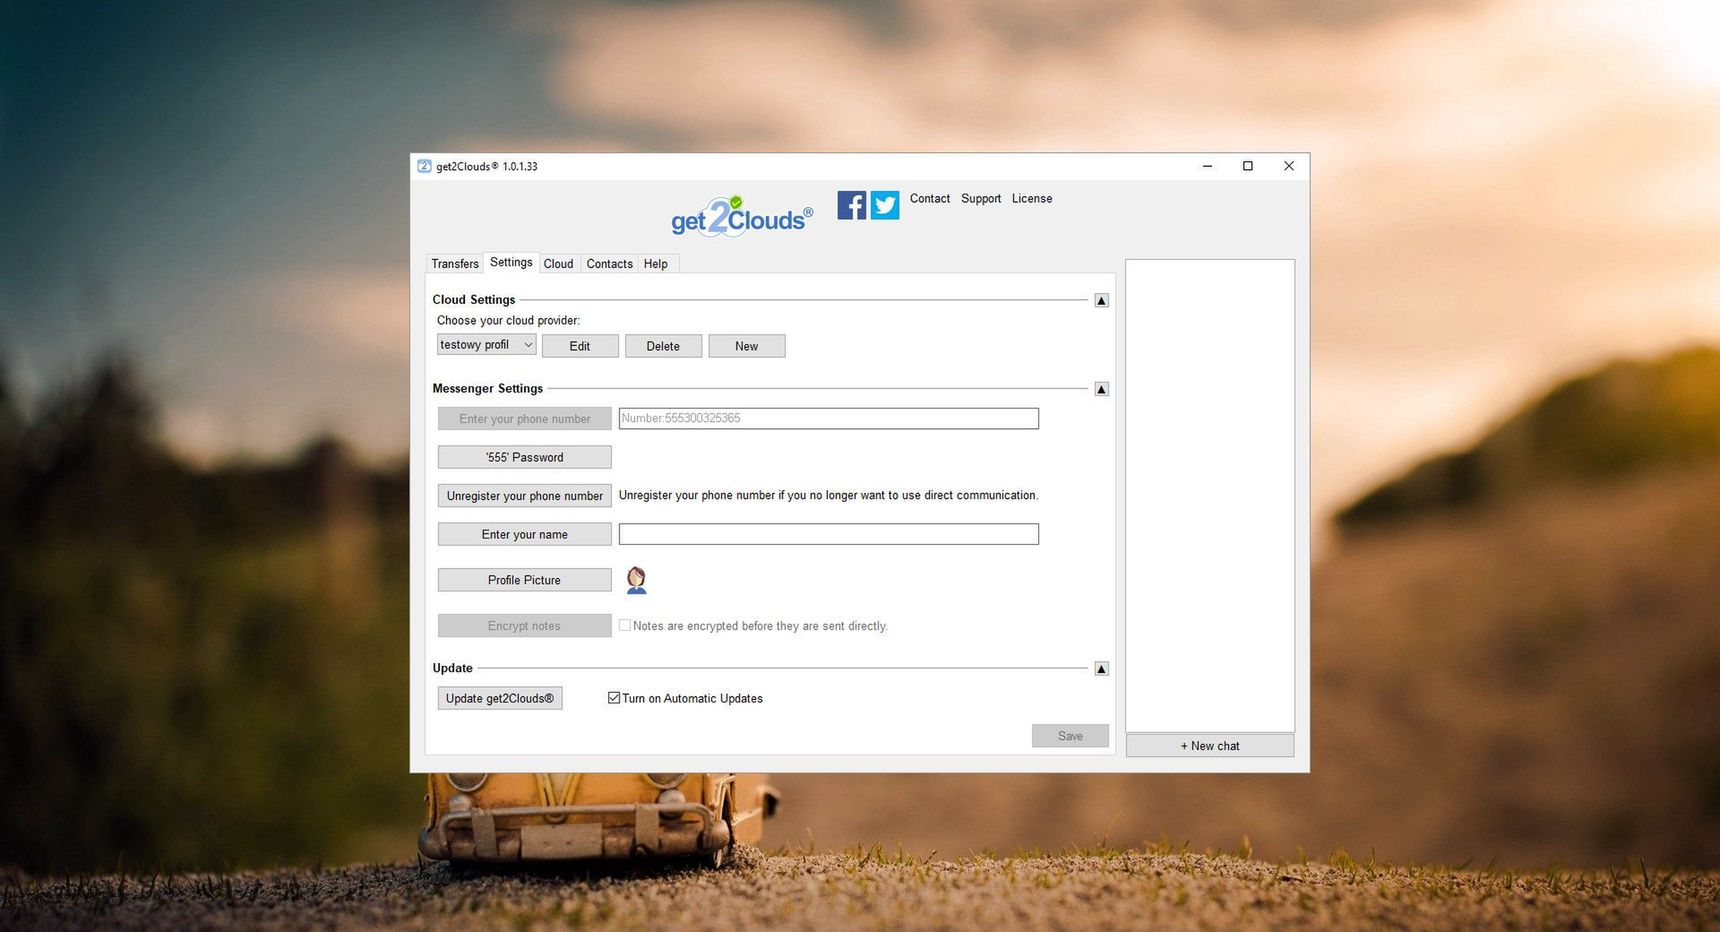Toggle the encrypt notes checkbox
Image resolution: width=1720 pixels, height=932 pixels.
click(625, 625)
